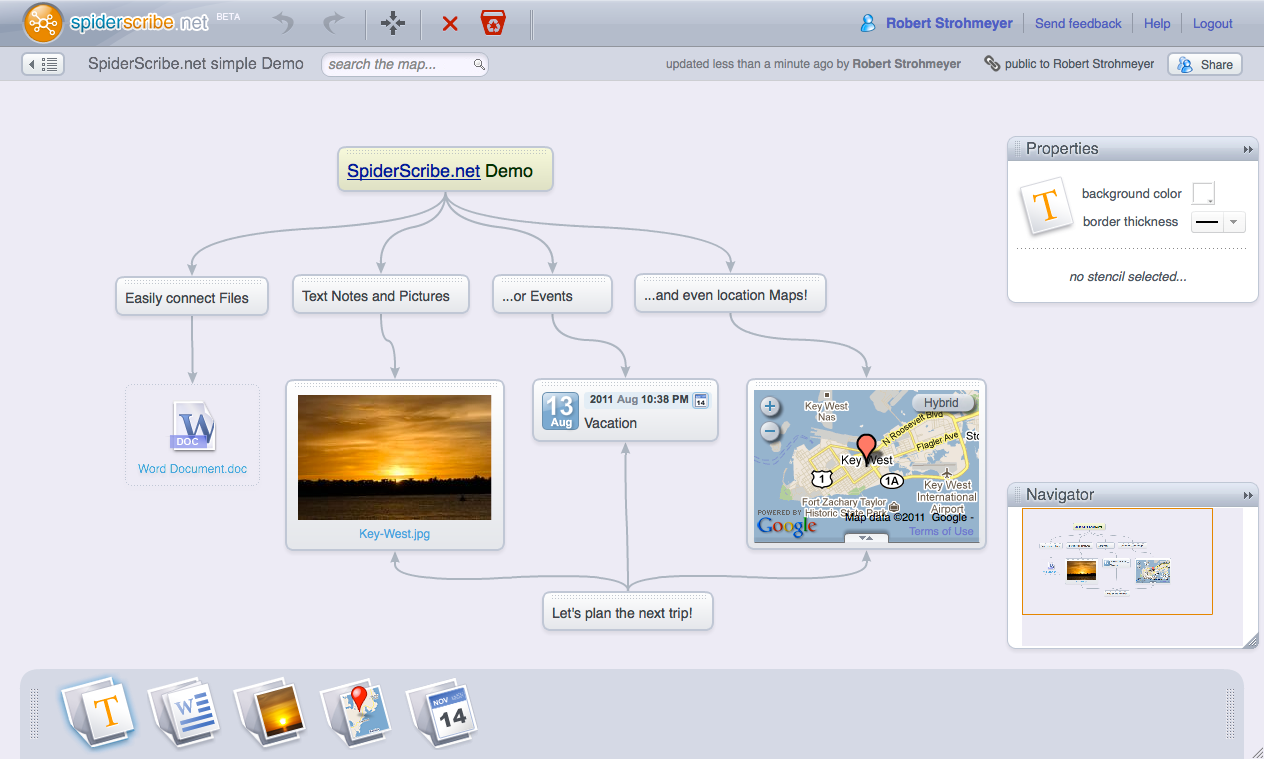Click the red X delete icon

(x=450, y=23)
